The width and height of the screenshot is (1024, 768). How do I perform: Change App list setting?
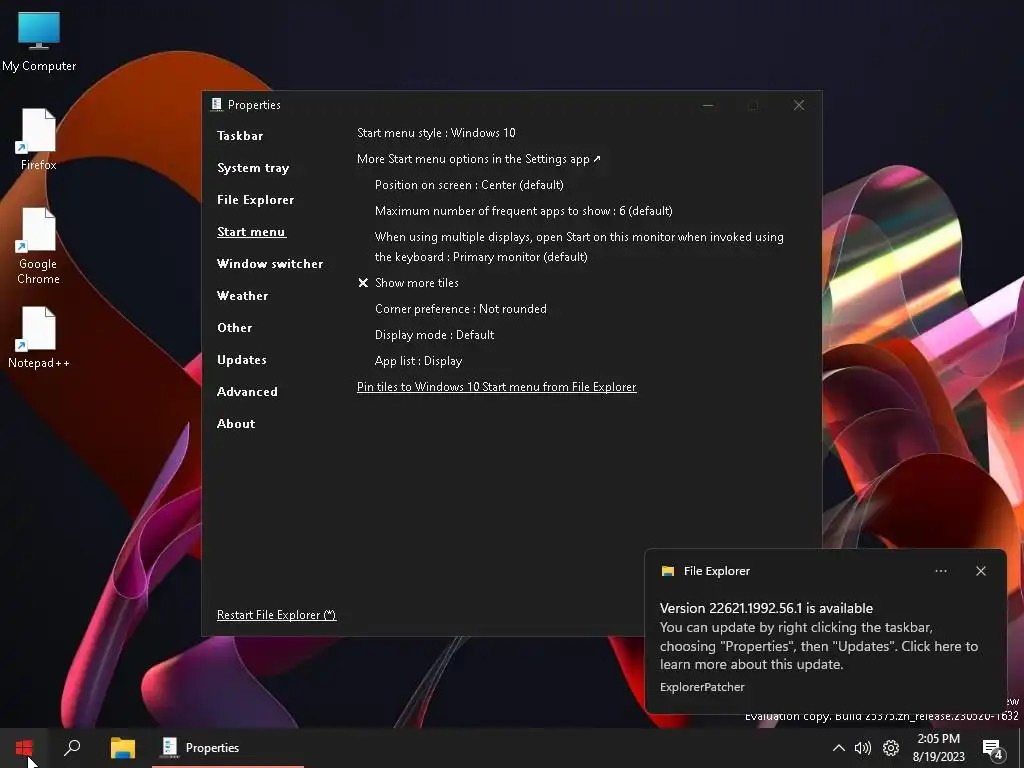(418, 361)
